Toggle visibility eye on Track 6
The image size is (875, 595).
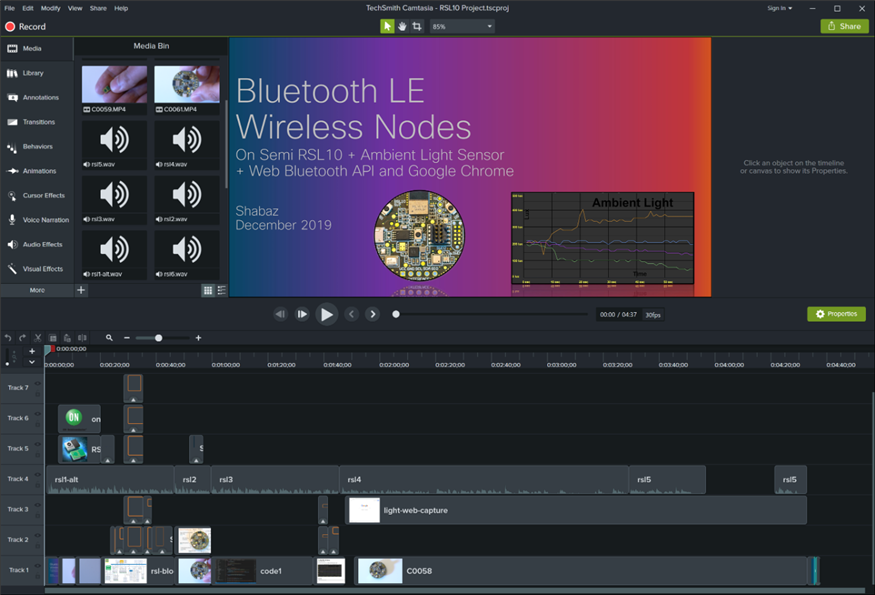pos(38,415)
